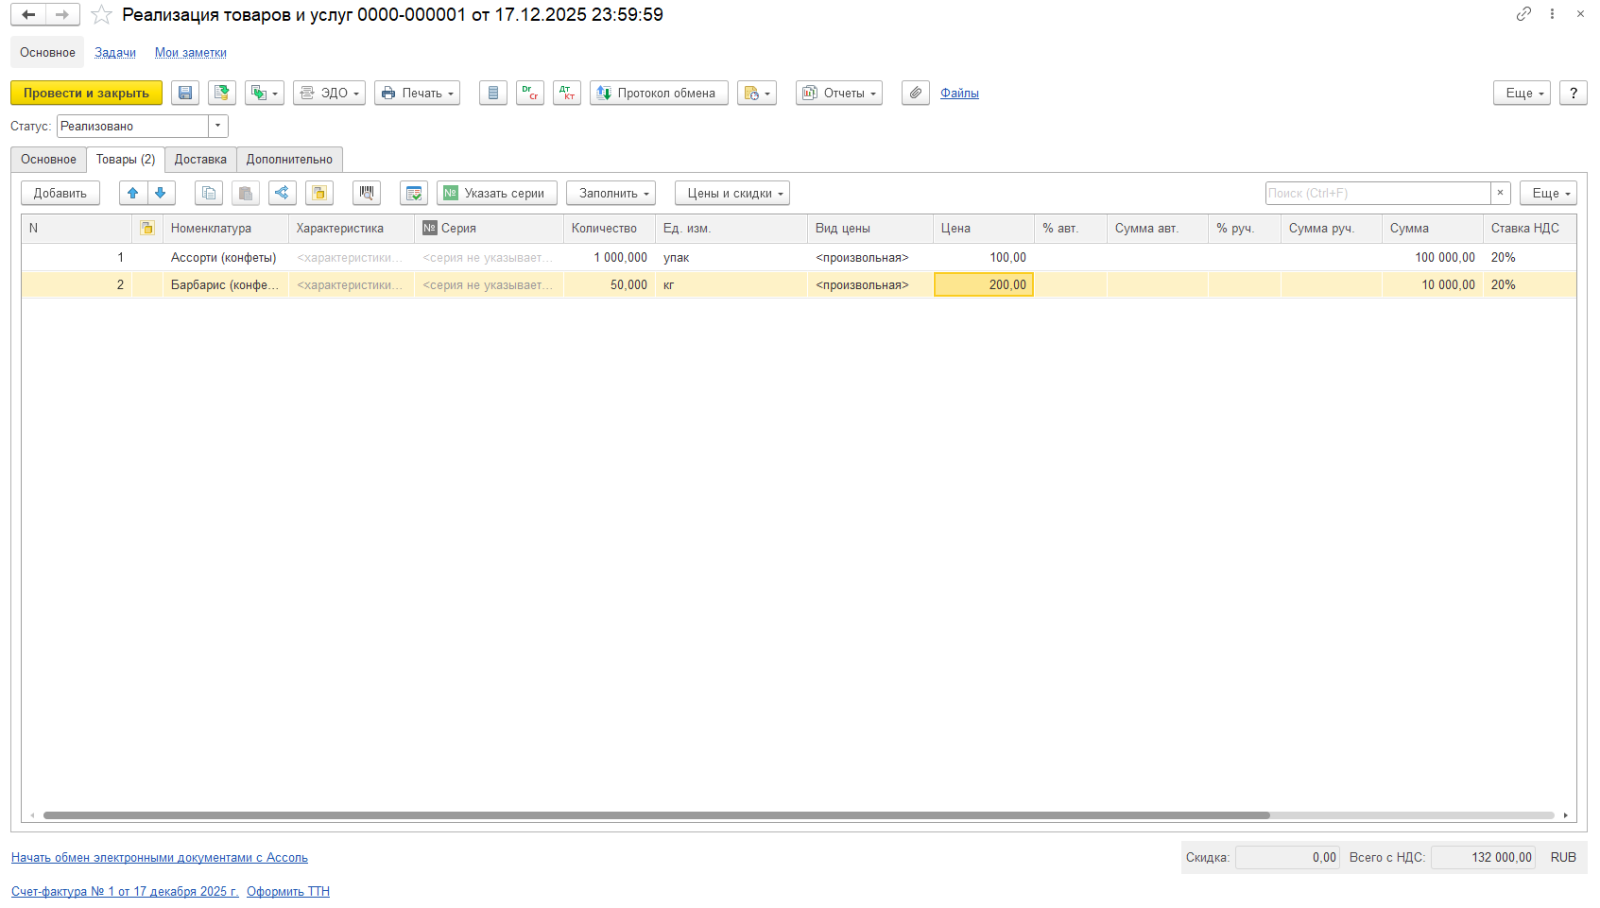Open the Статус dropdown arrow
The image size is (1600, 908).
tap(218, 126)
